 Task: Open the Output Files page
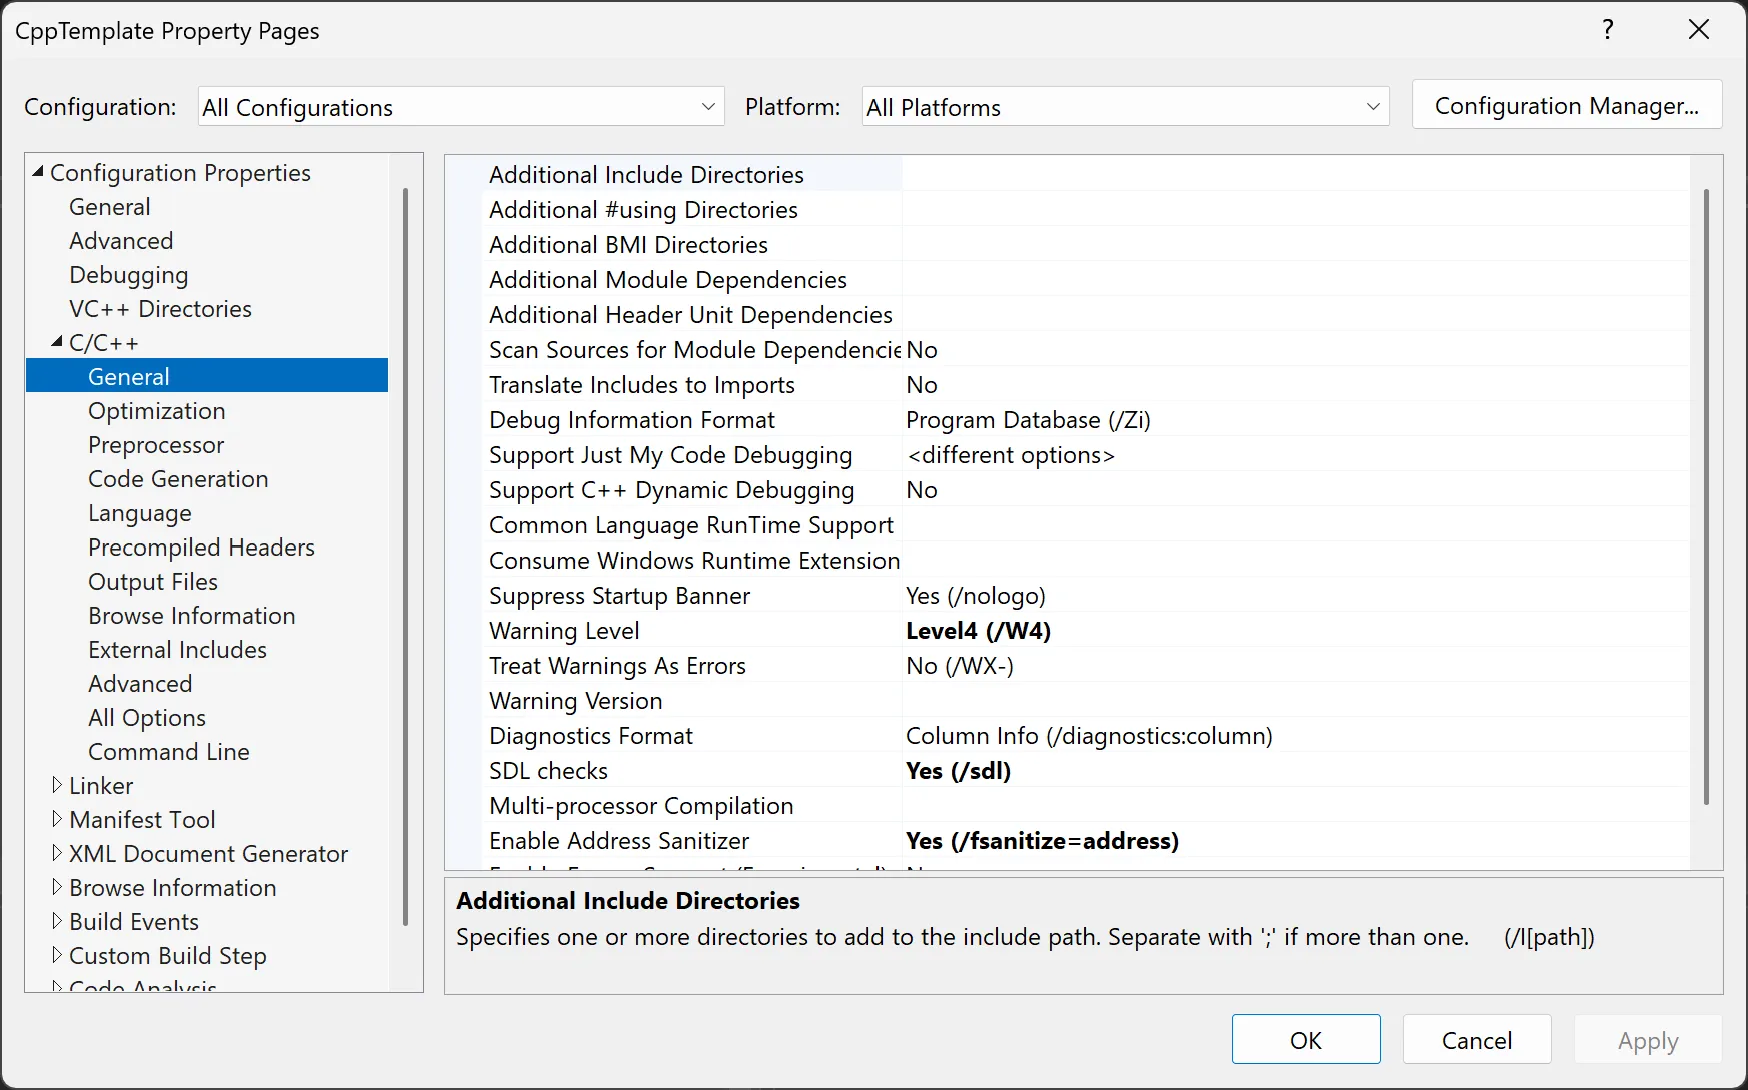tap(152, 581)
